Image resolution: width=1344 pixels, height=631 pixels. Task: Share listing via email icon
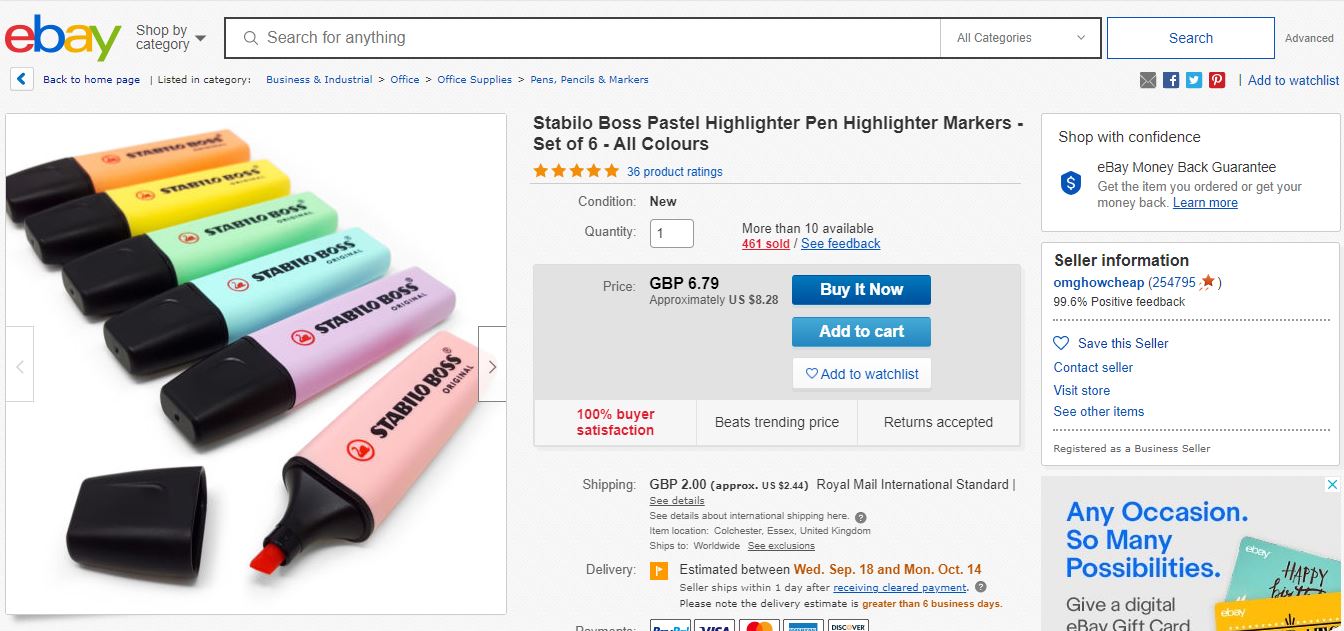point(1148,80)
